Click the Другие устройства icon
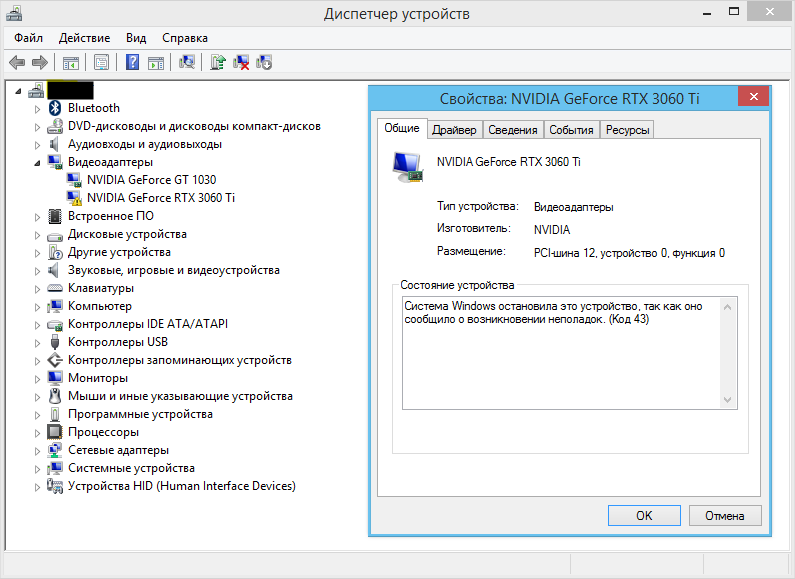 (x=55, y=252)
